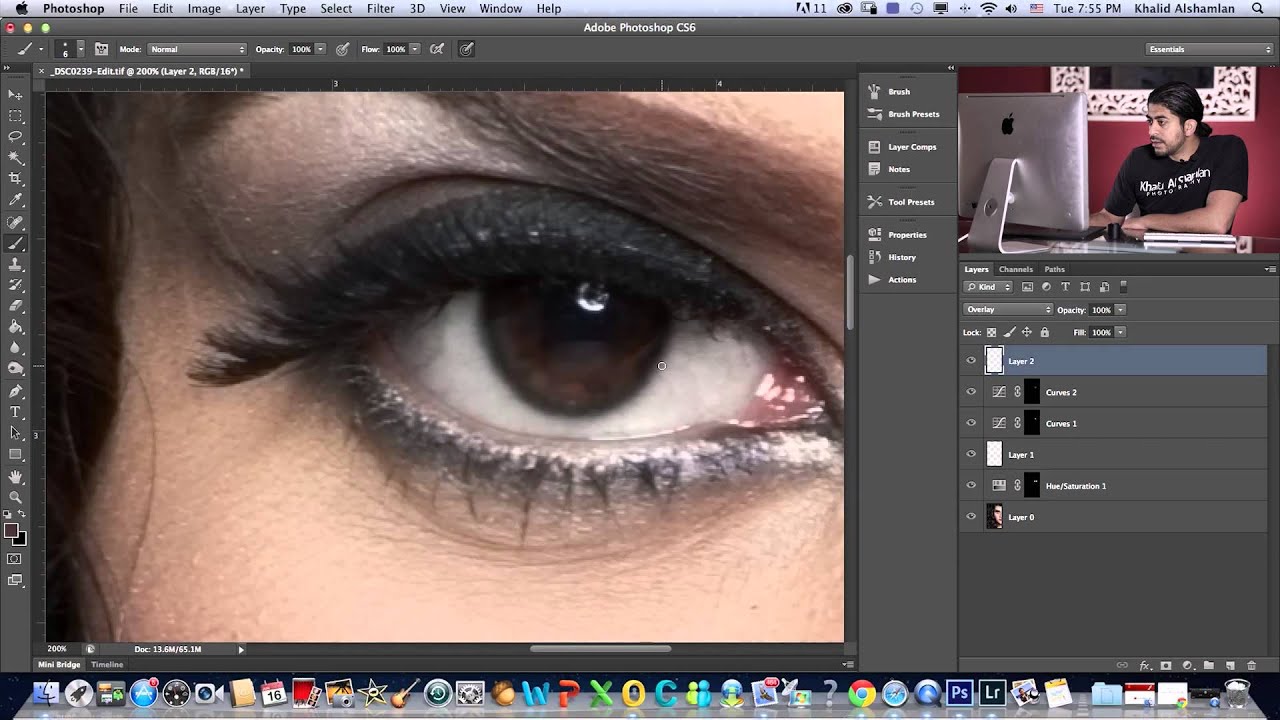The image size is (1280, 720).
Task: Open the layer style fx menu
Action: click(1144, 665)
